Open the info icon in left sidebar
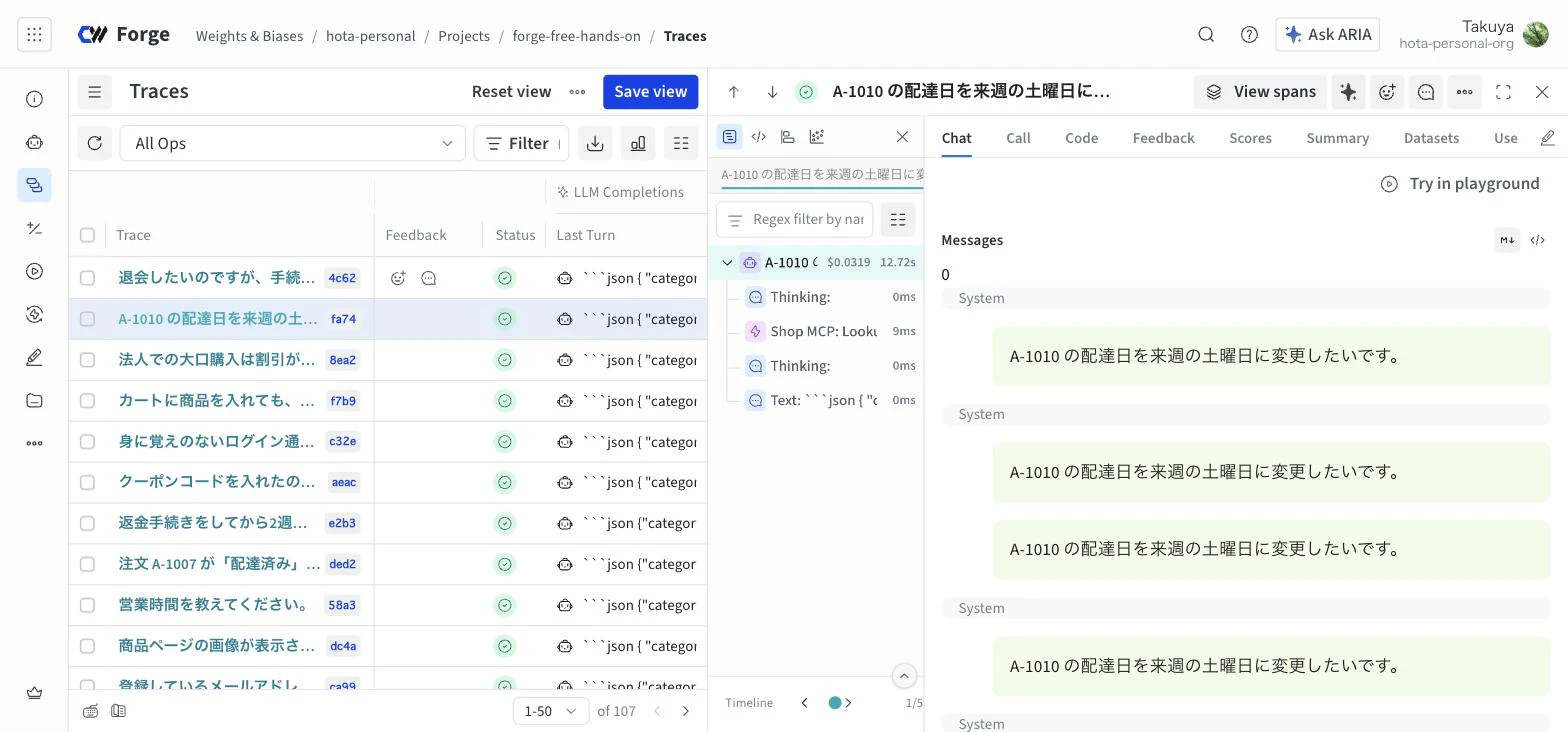The width and height of the screenshot is (1568, 732). 34,99
